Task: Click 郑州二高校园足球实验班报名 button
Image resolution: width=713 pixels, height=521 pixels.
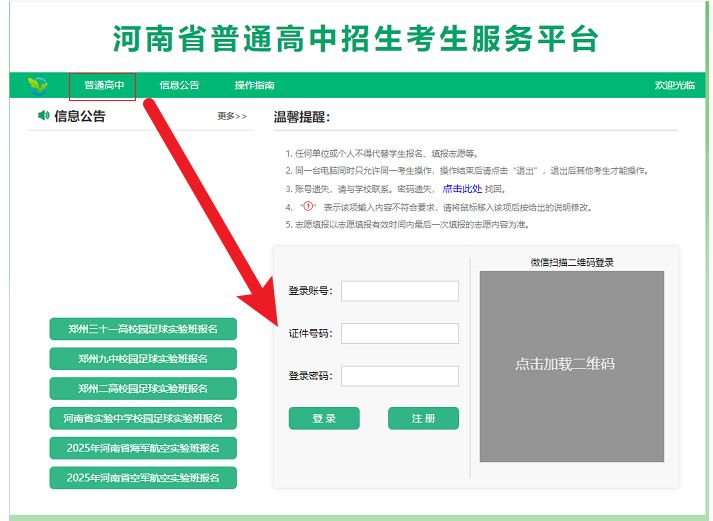Action: click(x=143, y=388)
